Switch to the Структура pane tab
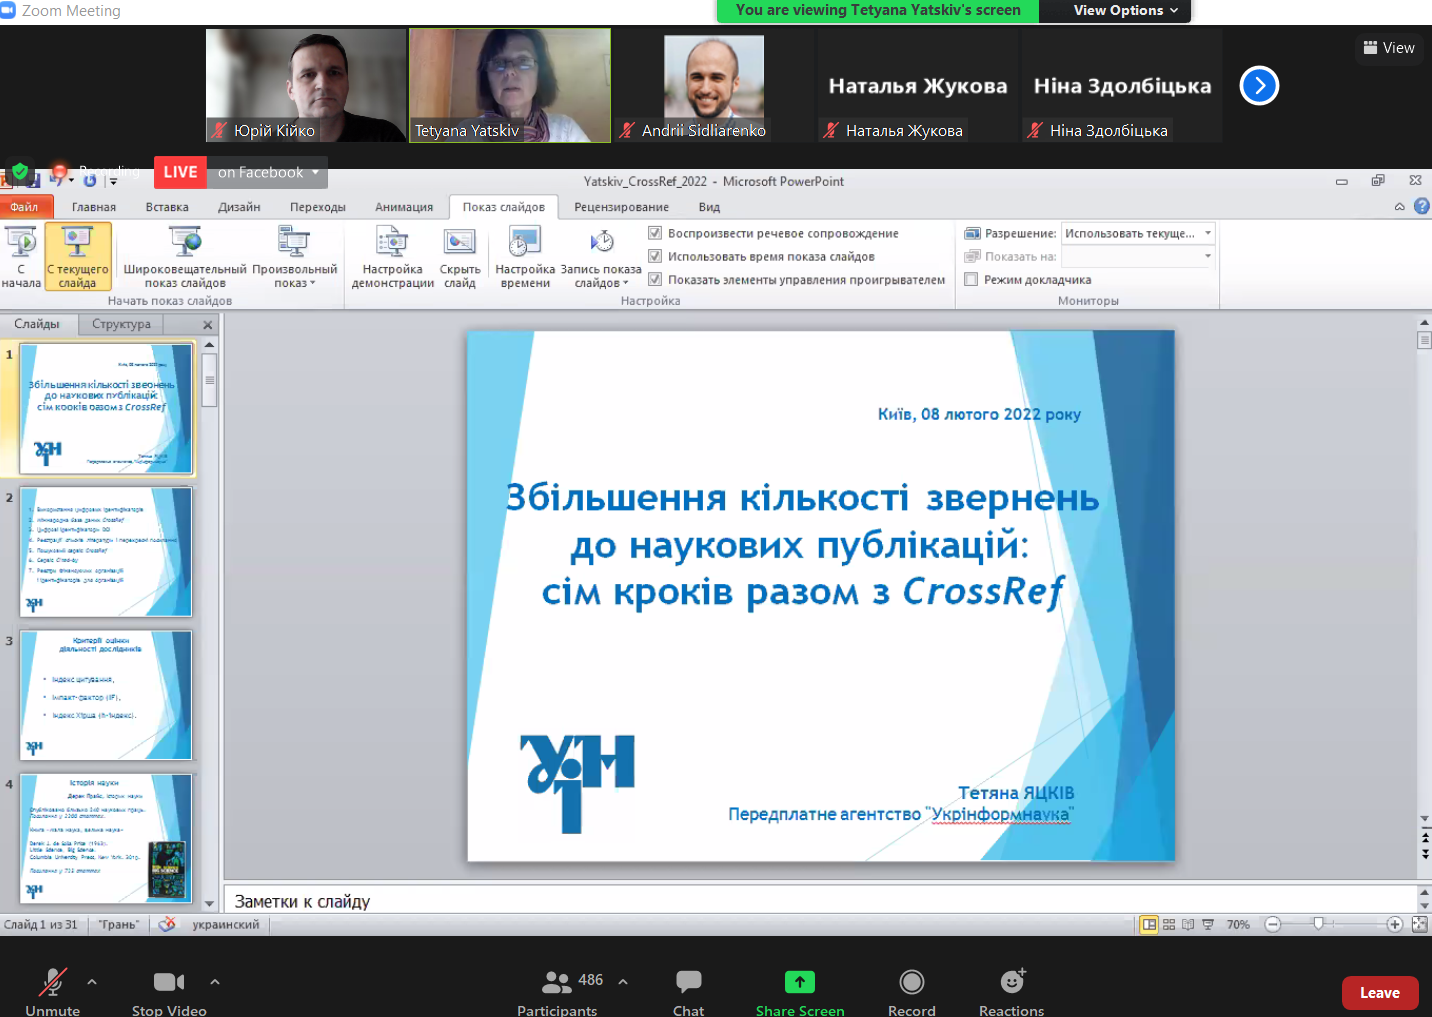 [x=121, y=324]
